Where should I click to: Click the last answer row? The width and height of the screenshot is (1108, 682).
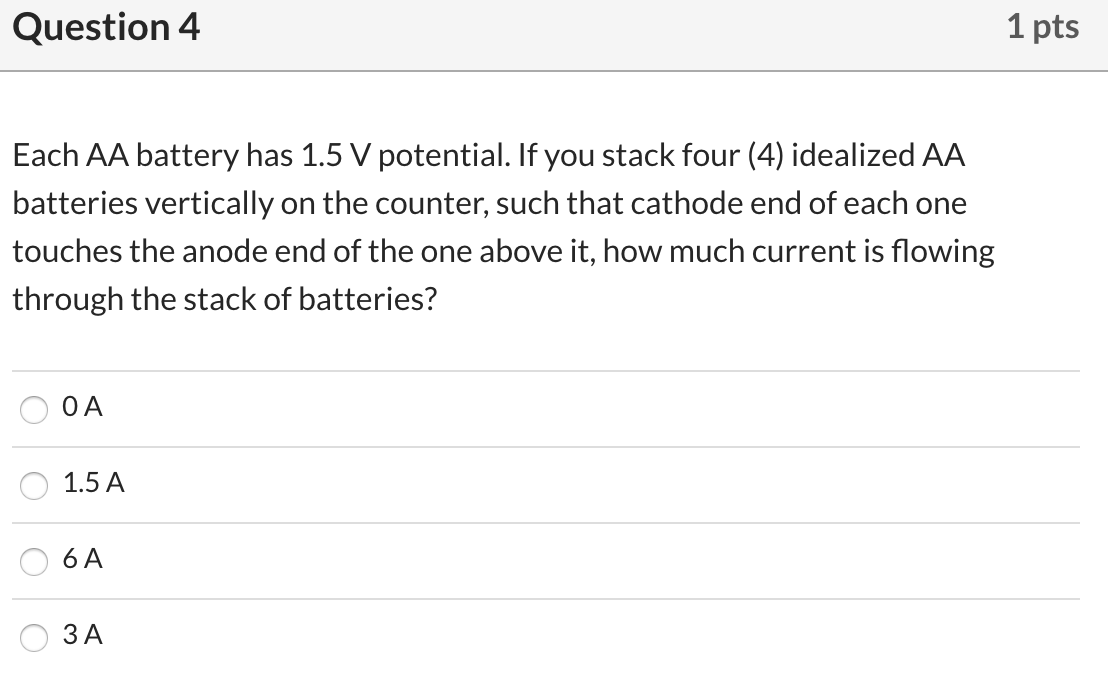(550, 636)
